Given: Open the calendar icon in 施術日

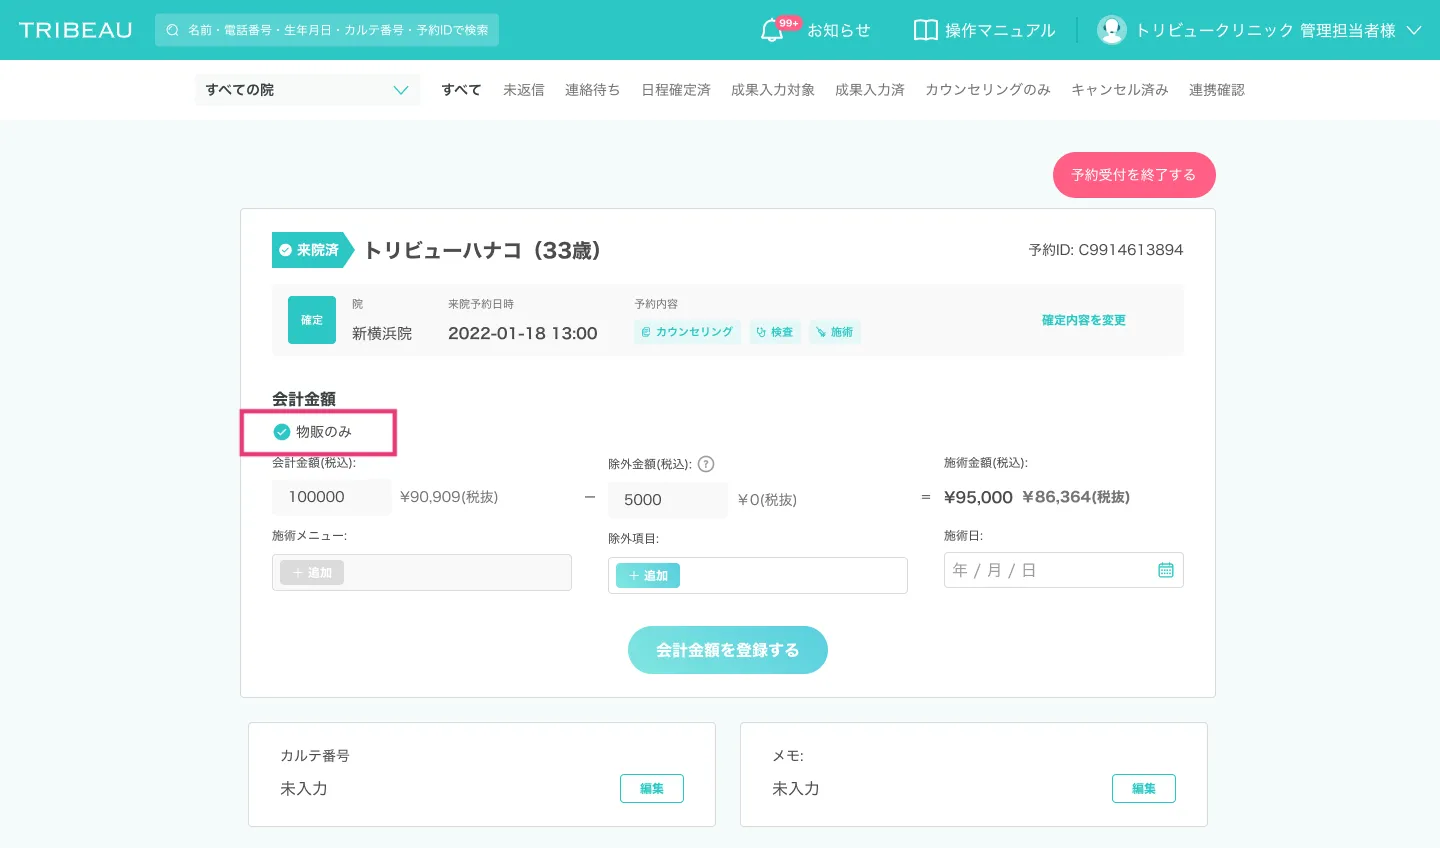Looking at the screenshot, I should [x=1165, y=570].
